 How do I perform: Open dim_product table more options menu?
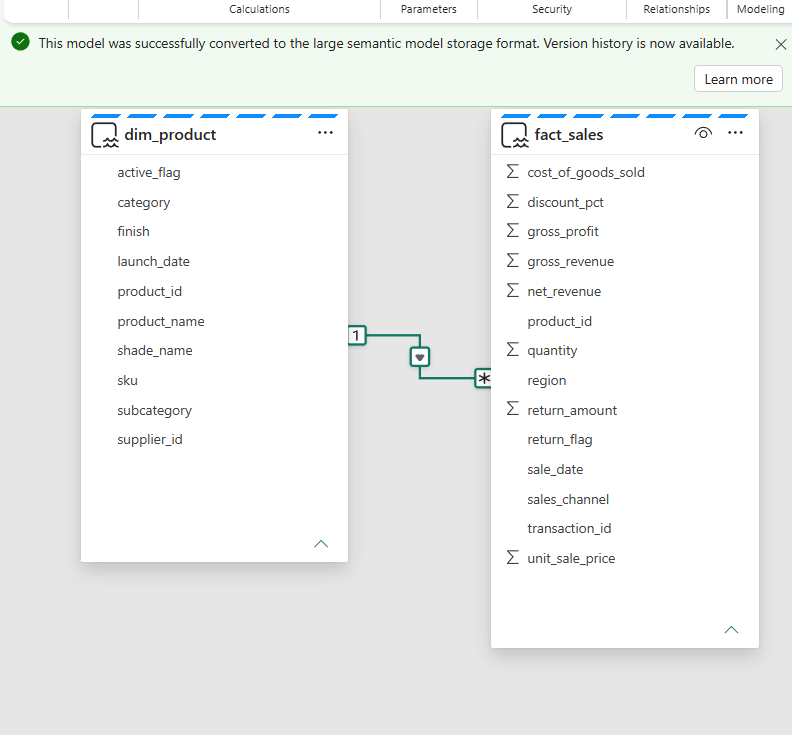(x=325, y=133)
